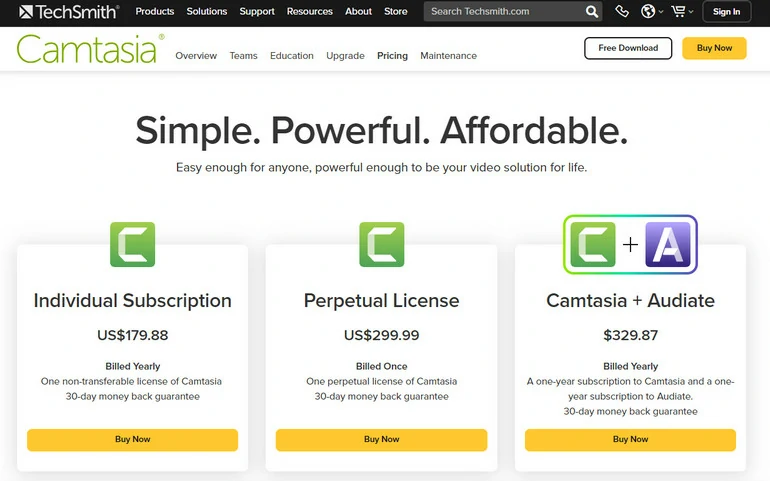Click One perpetual license of Camtasia text

(382, 381)
